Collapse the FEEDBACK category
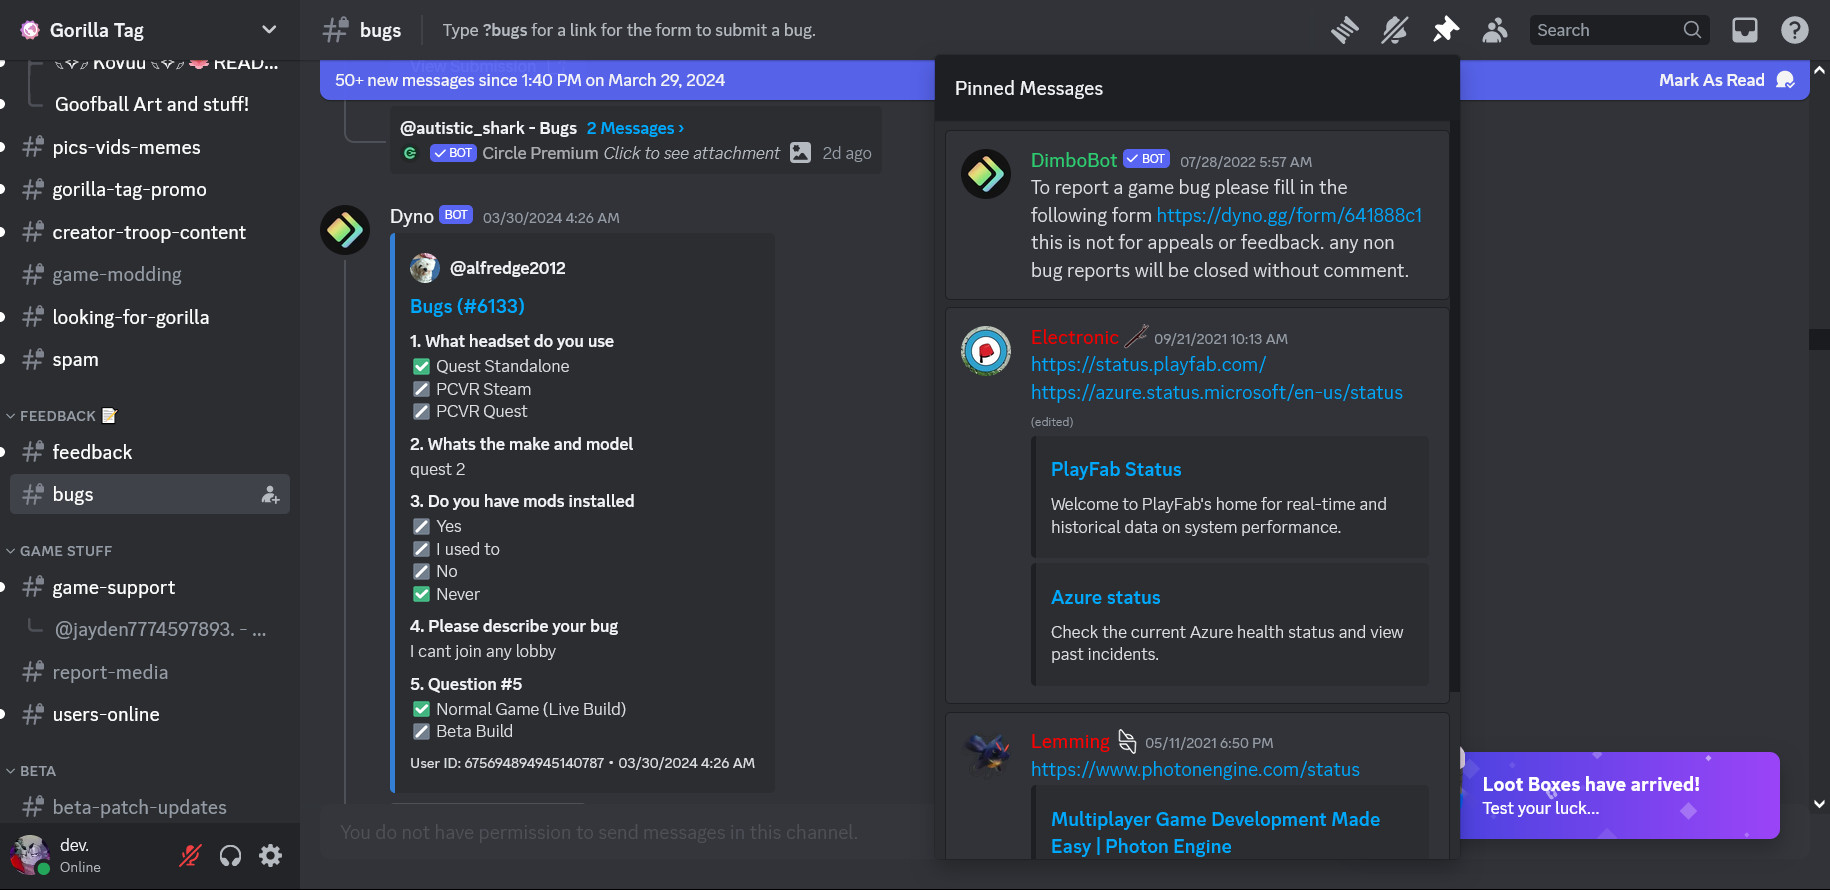Screen dimensions: 1830x890 [x=58, y=416]
